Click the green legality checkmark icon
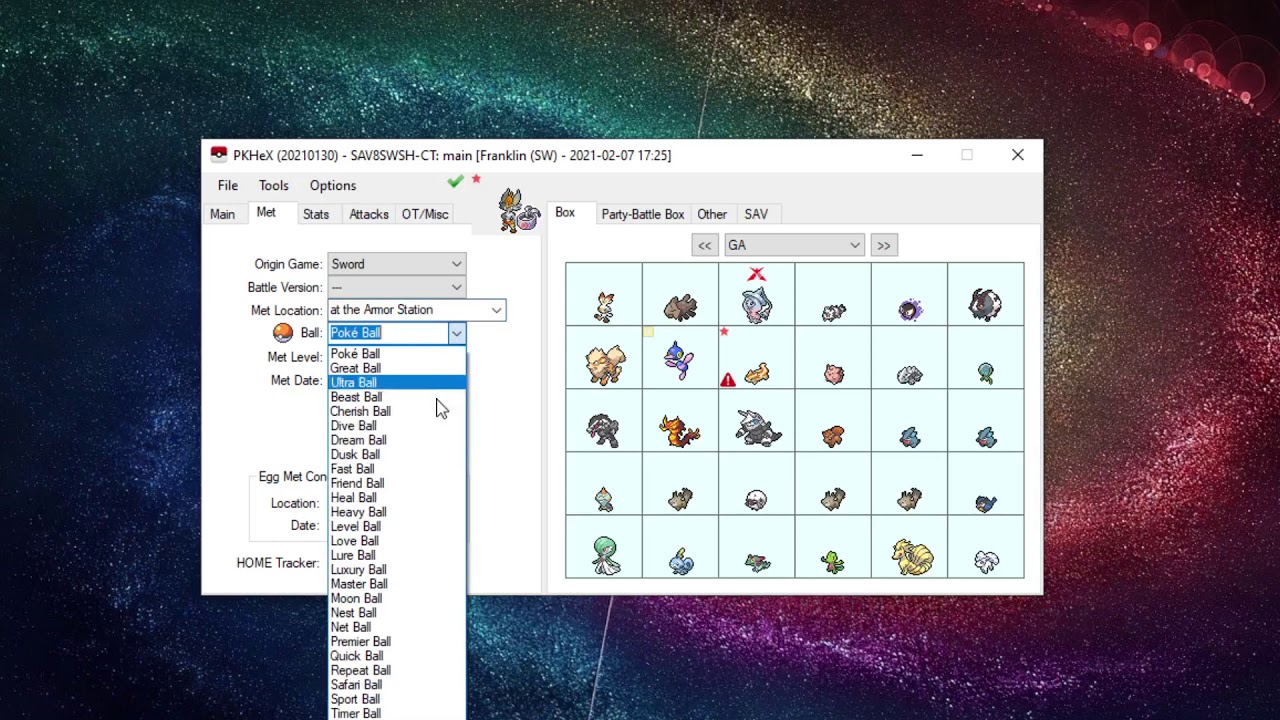 [455, 181]
